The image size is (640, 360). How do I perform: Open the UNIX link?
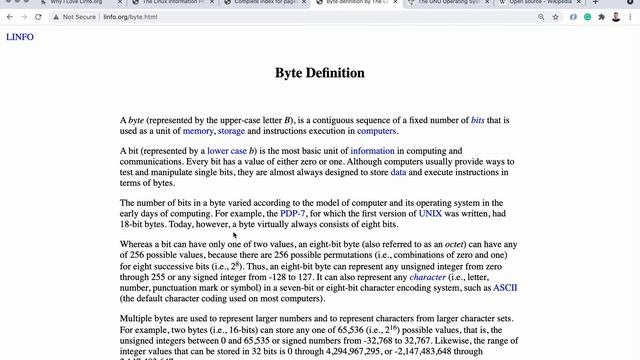point(430,213)
